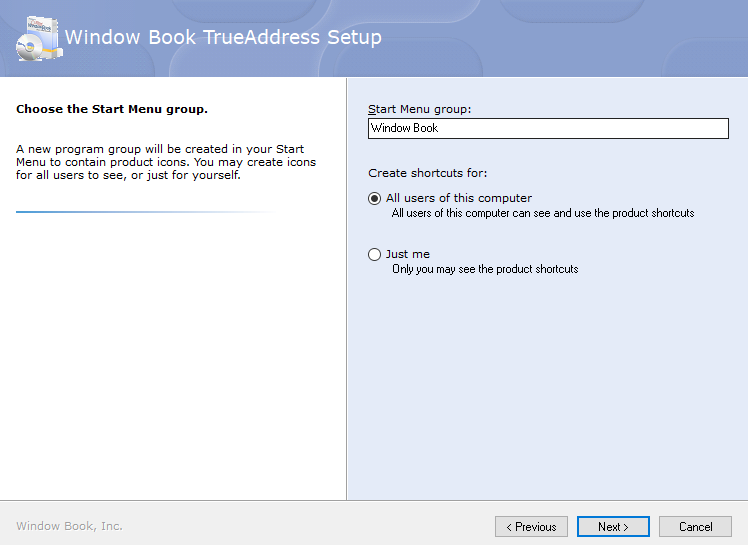Click the 'Create shortcuts for:' label
The image size is (748, 545).
427,173
